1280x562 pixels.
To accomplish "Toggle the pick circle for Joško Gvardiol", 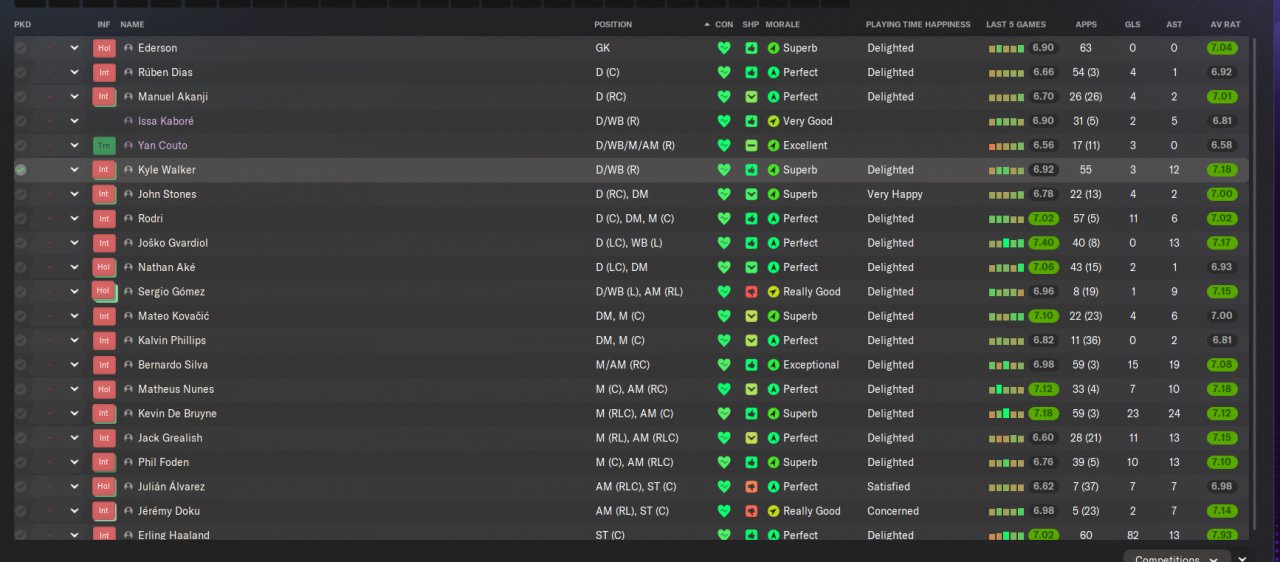I will tap(21, 243).
